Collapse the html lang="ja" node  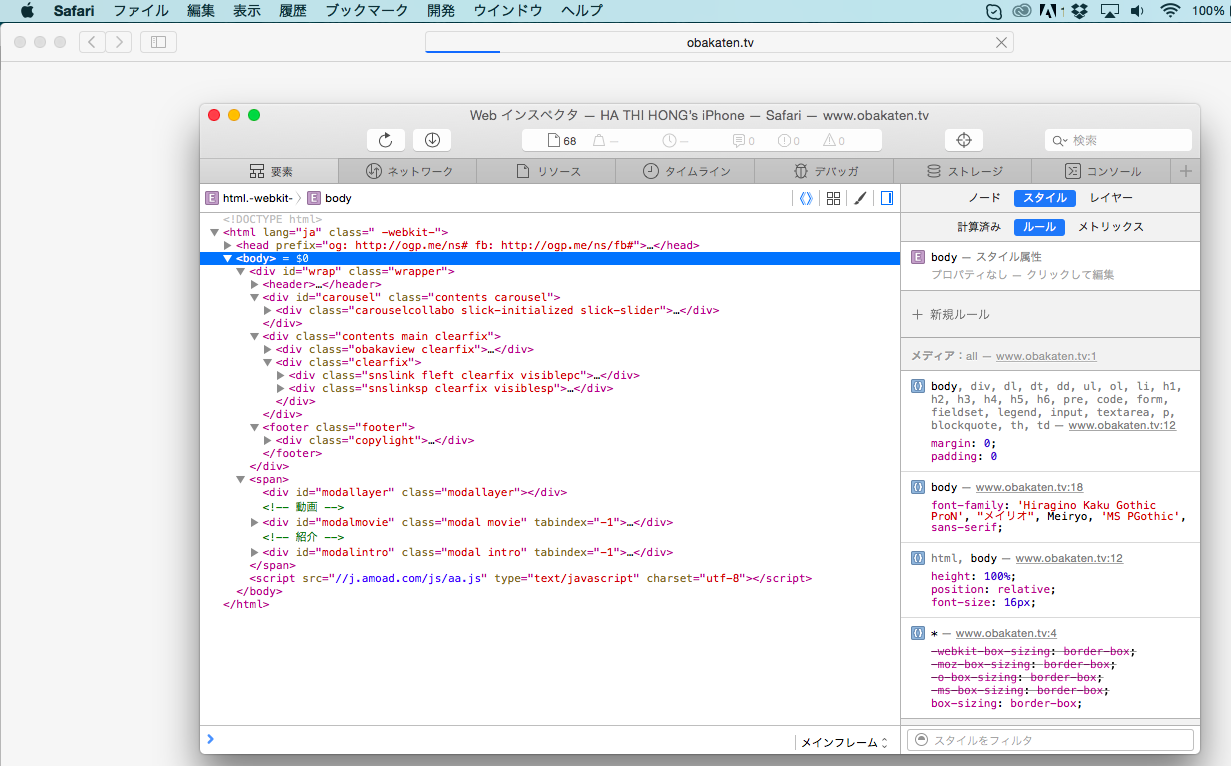[x=214, y=232]
